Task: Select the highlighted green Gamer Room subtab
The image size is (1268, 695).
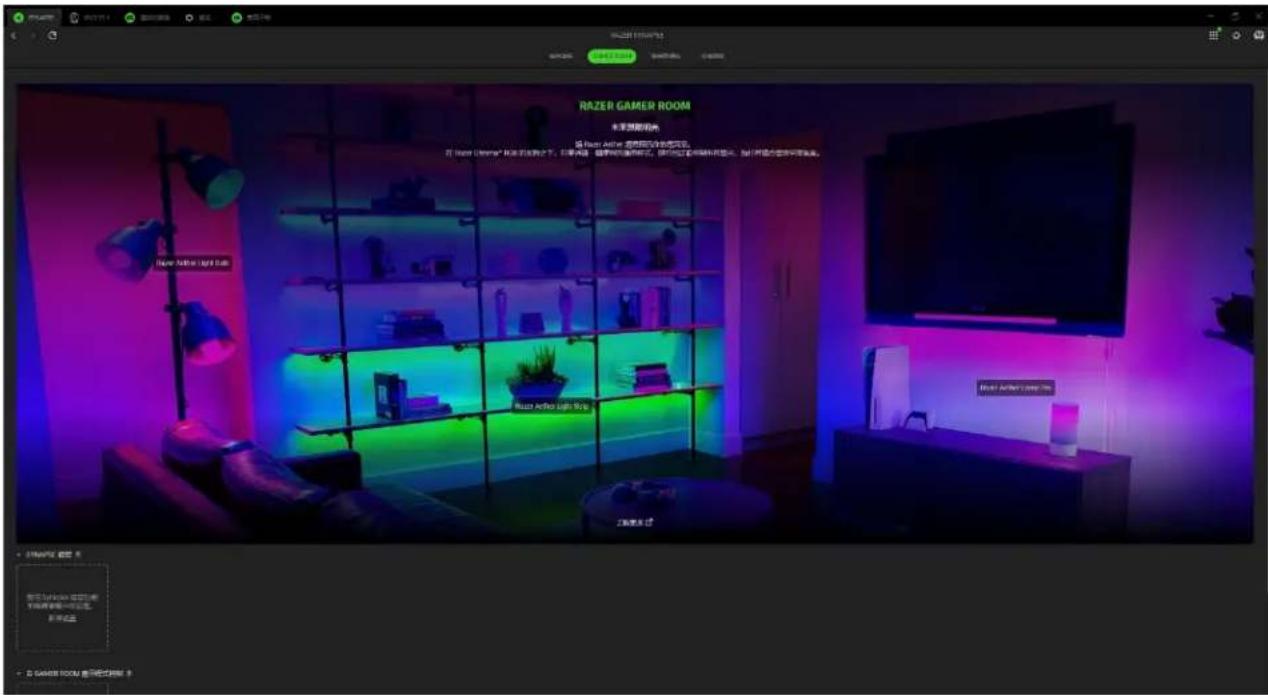Action: click(x=611, y=56)
